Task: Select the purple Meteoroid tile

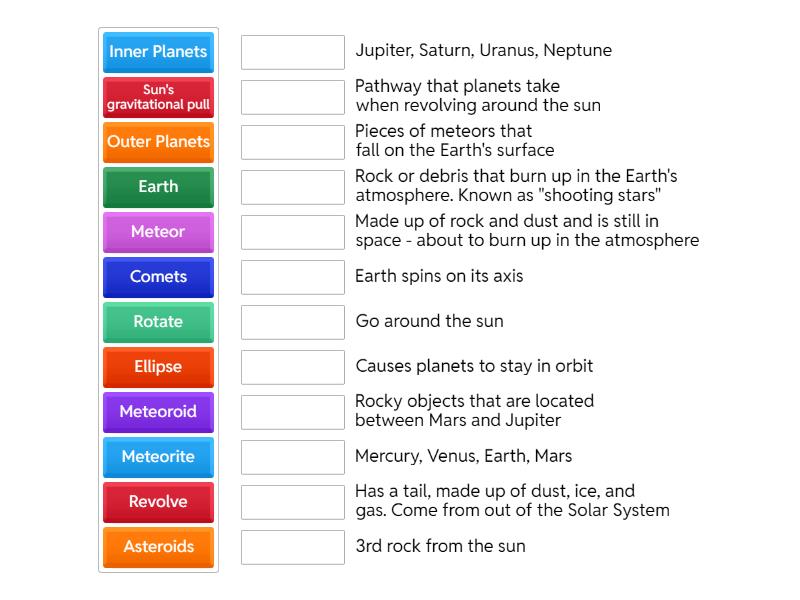Action: click(158, 412)
